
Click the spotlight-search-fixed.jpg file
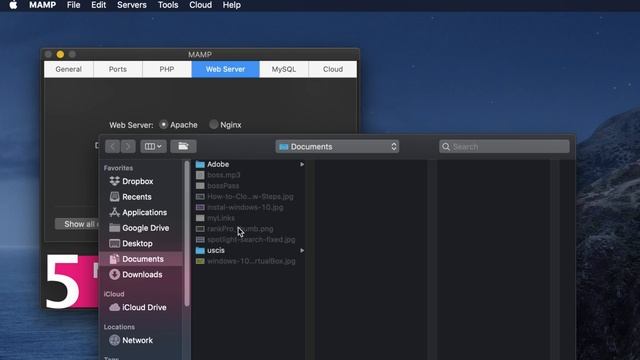click(x=251, y=240)
